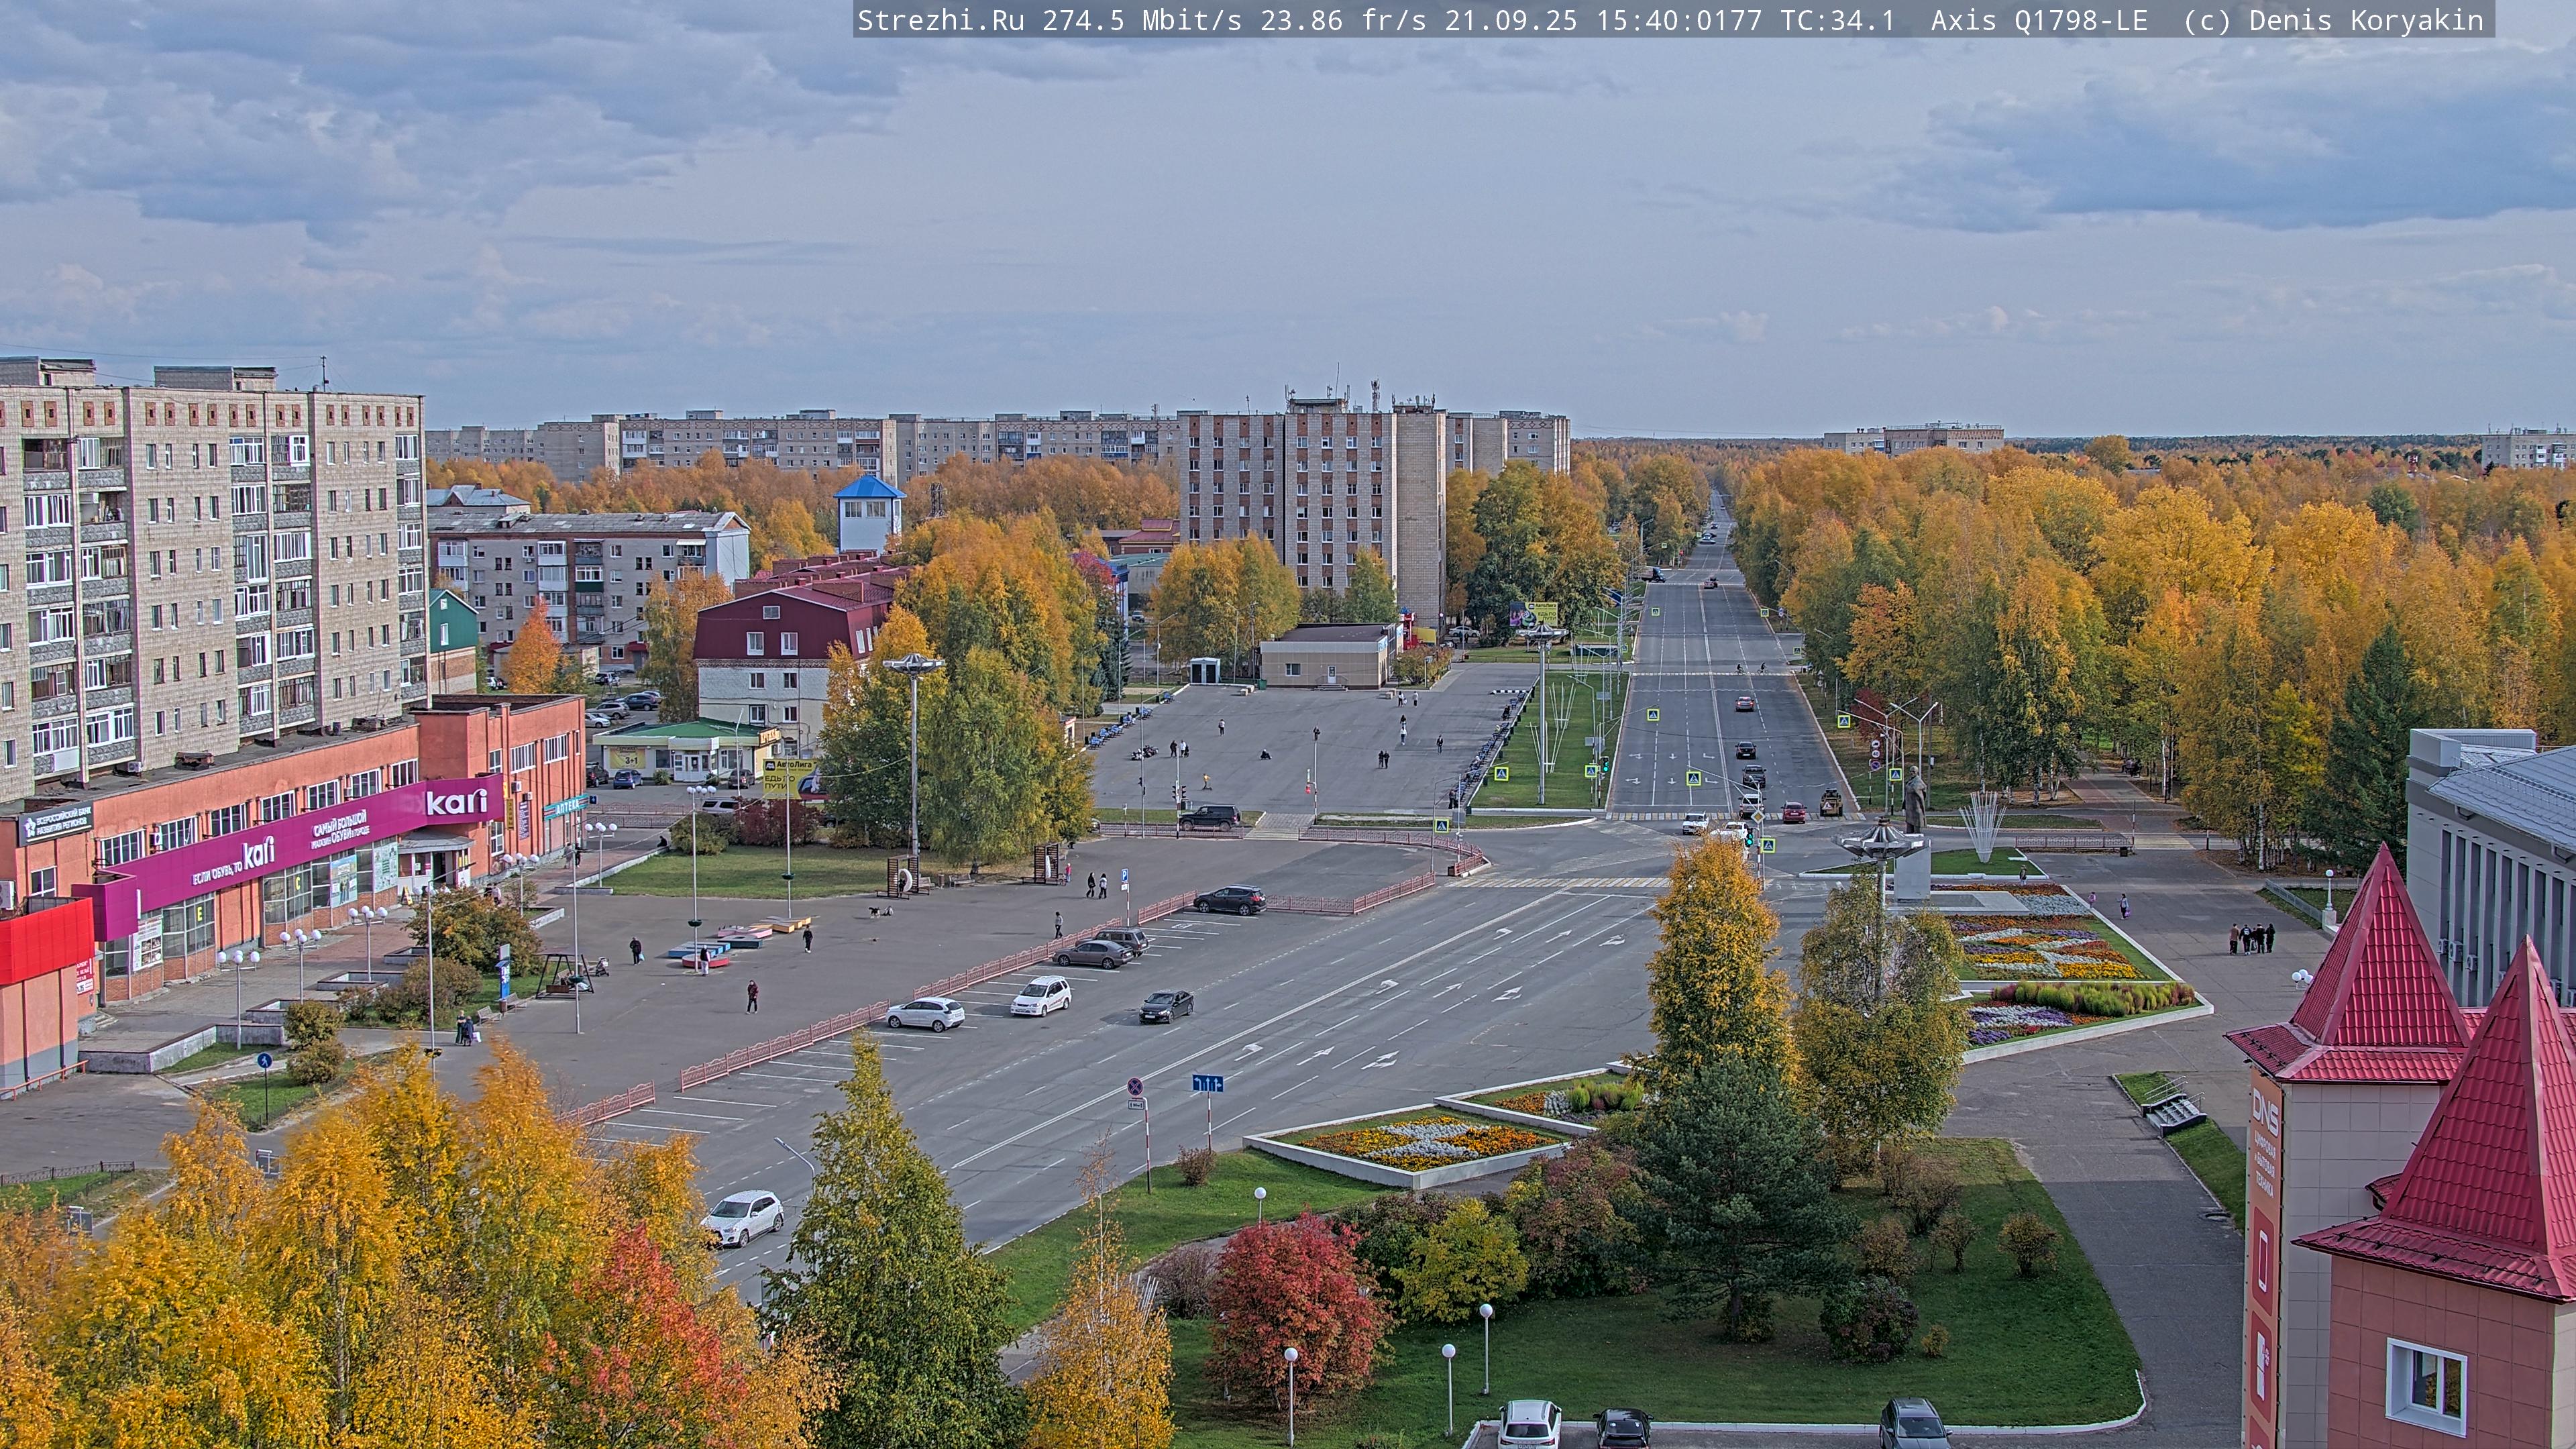Click the blue-roofed white tower

869,513
